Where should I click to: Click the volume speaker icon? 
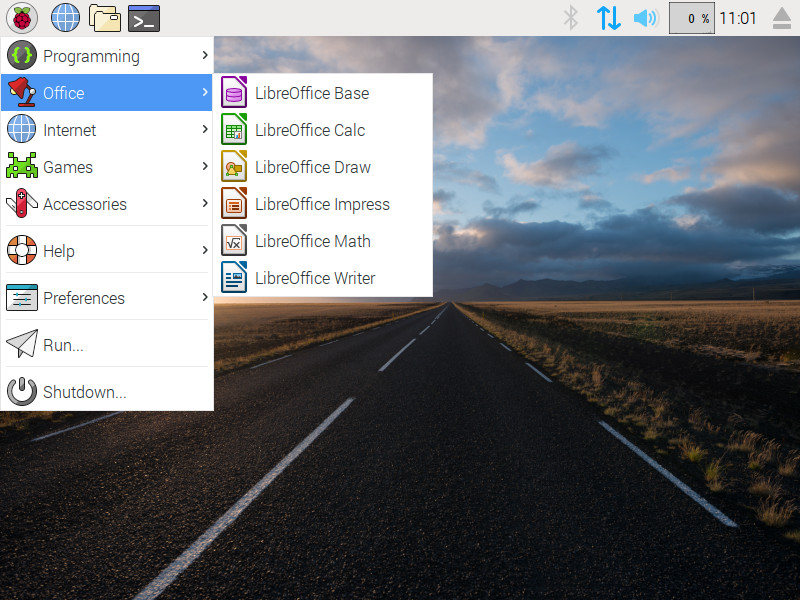(x=646, y=18)
